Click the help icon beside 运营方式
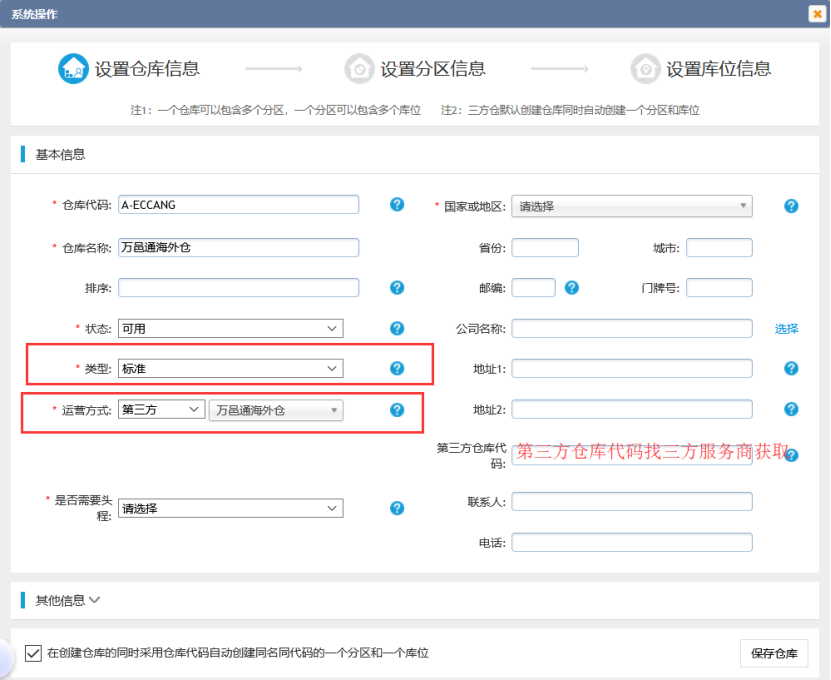The image size is (831, 680). click(x=396, y=409)
